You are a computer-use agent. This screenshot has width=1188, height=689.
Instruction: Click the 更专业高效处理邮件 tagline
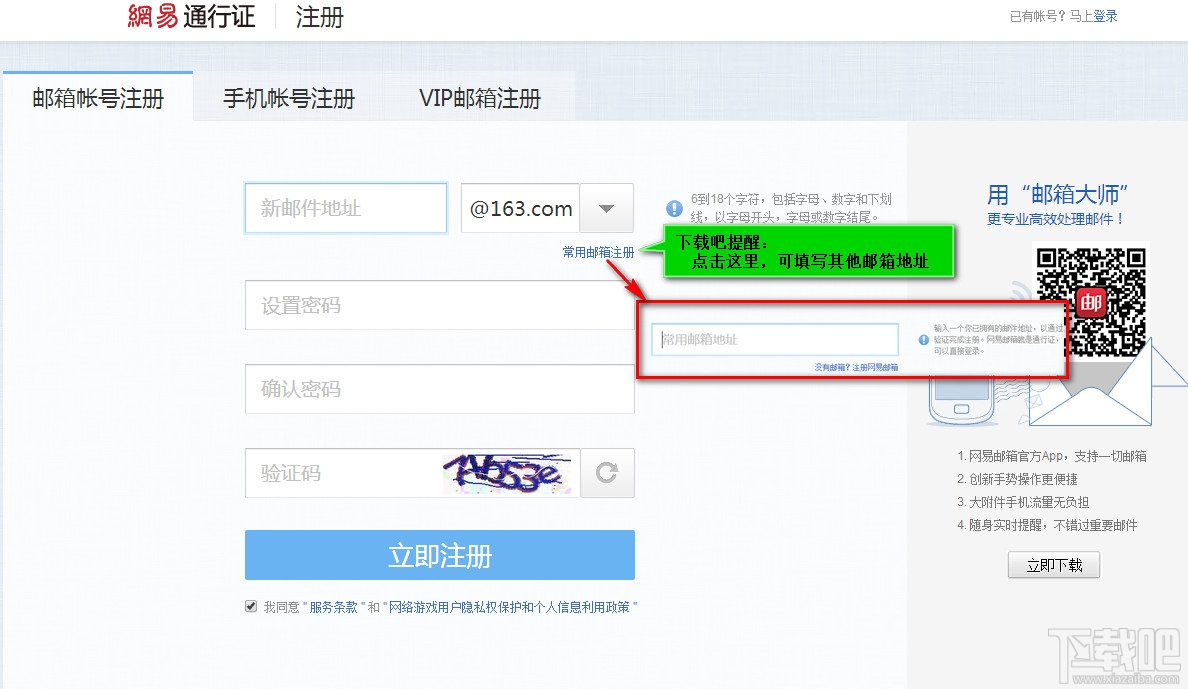pos(1055,219)
